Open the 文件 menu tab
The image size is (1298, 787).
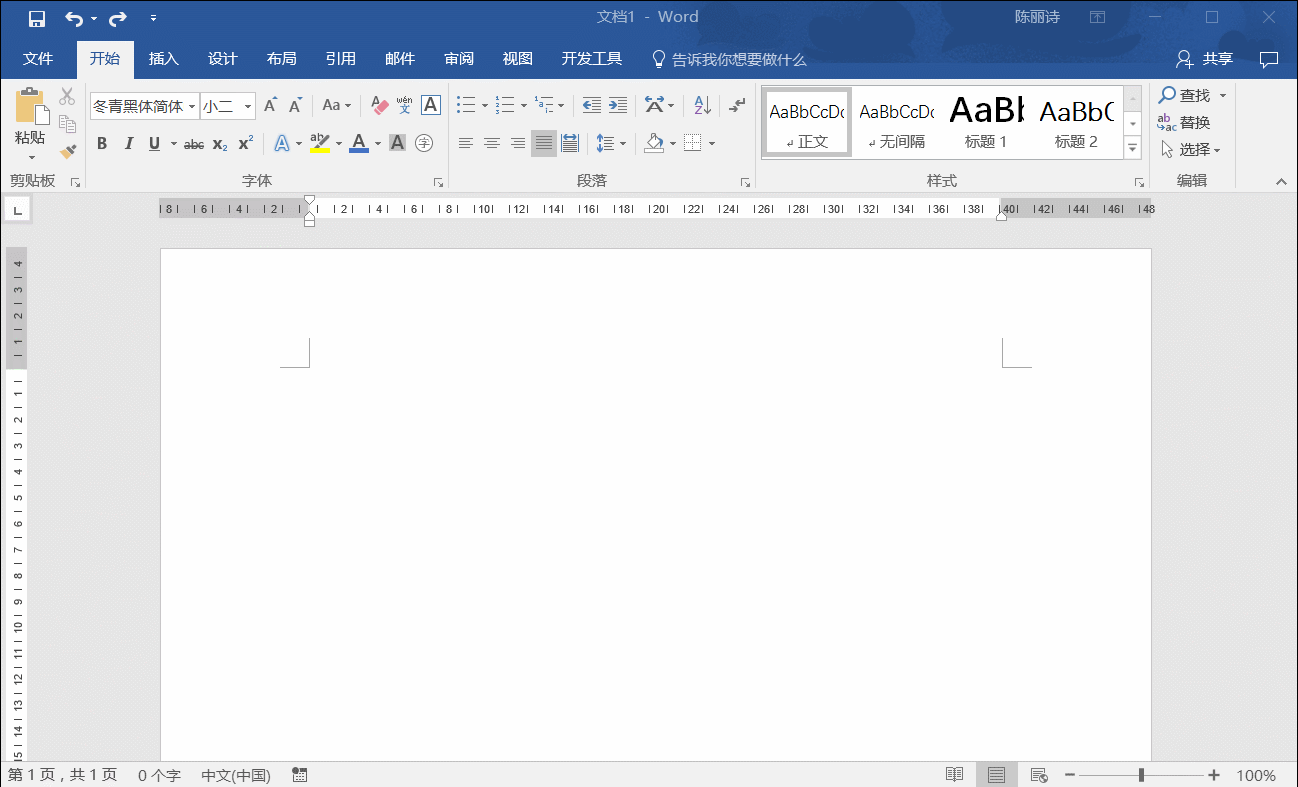click(38, 59)
